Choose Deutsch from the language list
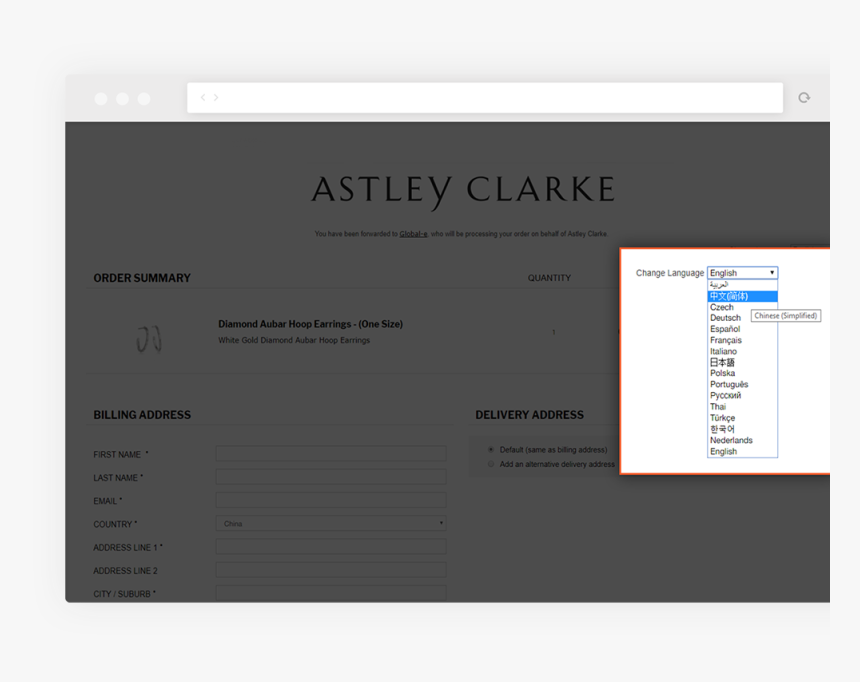 [x=726, y=318]
